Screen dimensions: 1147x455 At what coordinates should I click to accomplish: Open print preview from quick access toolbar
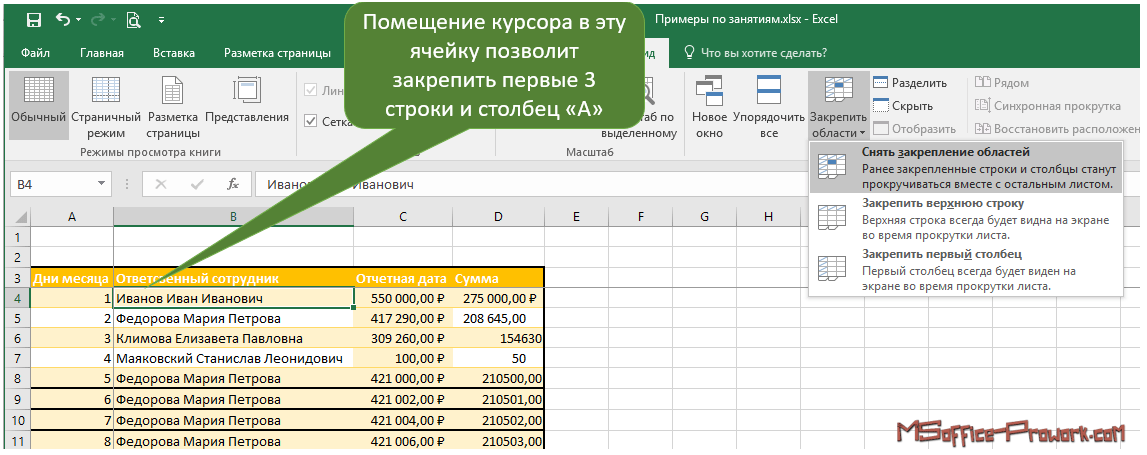[133, 20]
